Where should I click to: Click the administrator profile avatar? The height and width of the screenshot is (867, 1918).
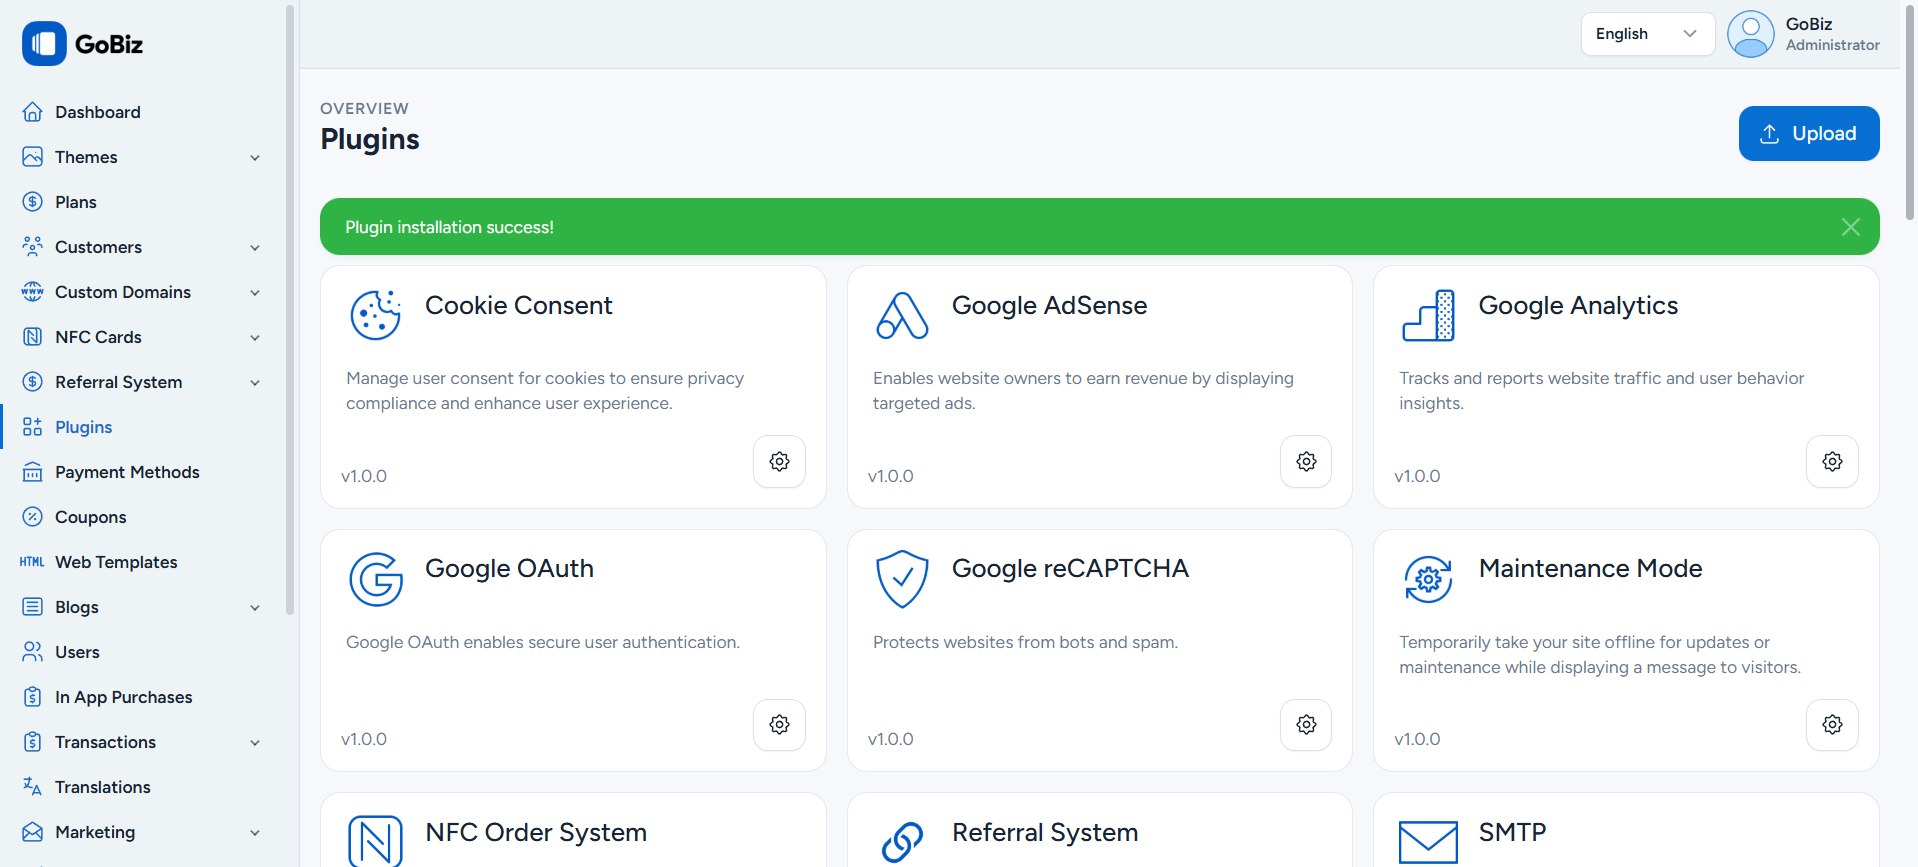[x=1750, y=34]
